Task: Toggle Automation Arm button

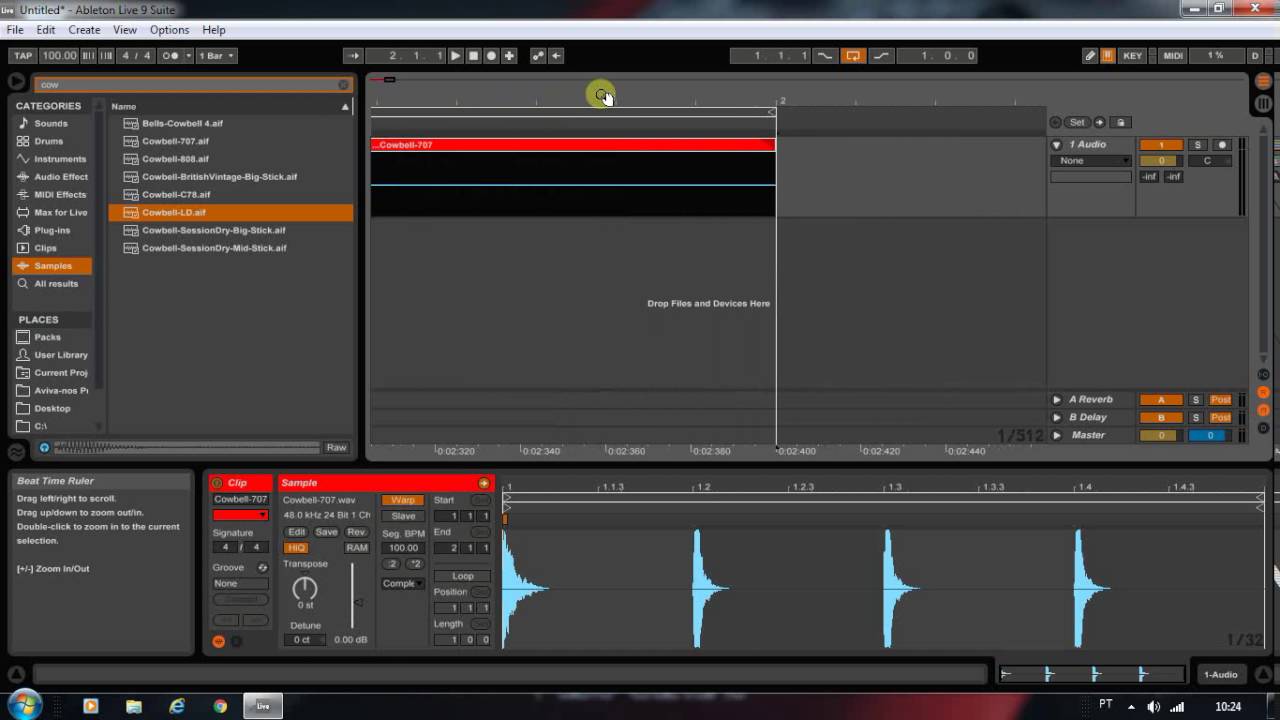Action: pos(538,56)
